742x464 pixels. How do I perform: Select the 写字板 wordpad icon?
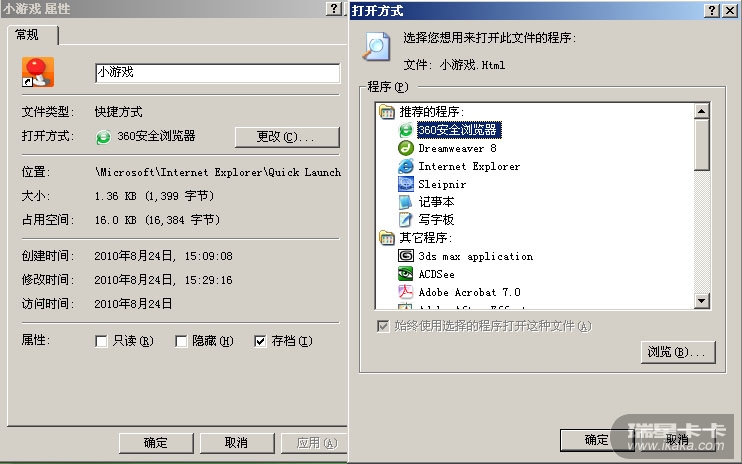coord(406,220)
